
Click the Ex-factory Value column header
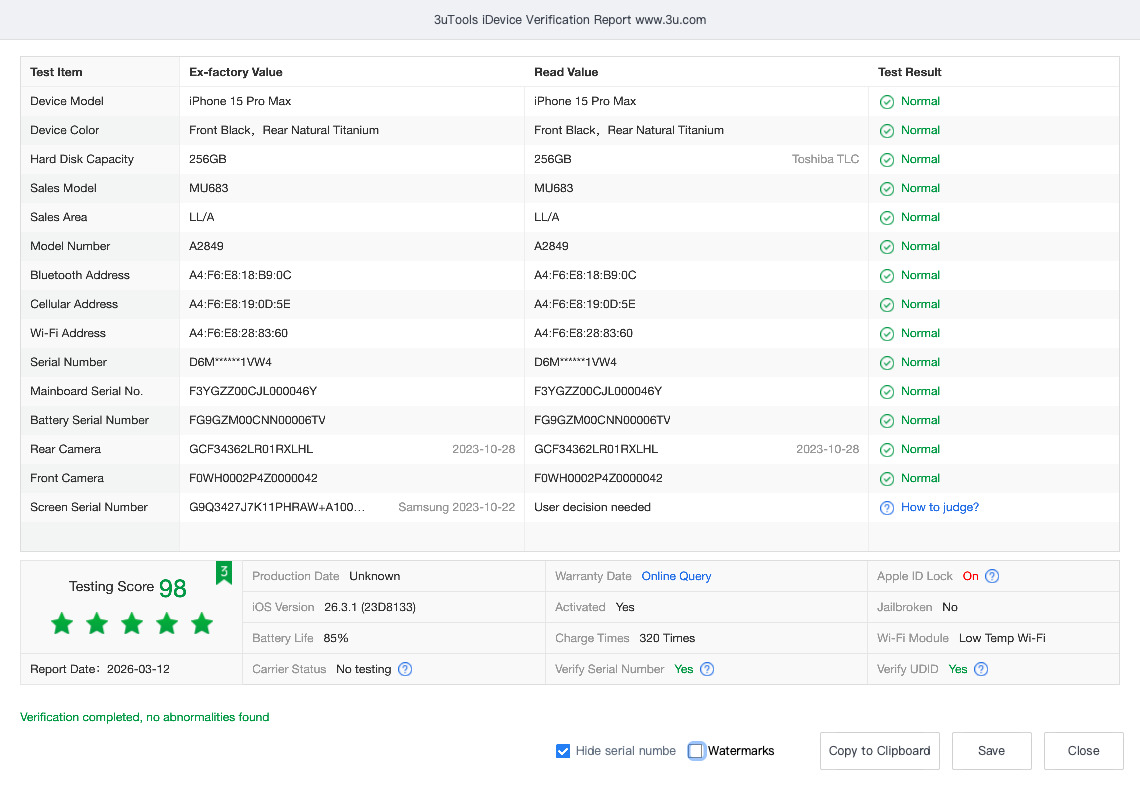236,72
